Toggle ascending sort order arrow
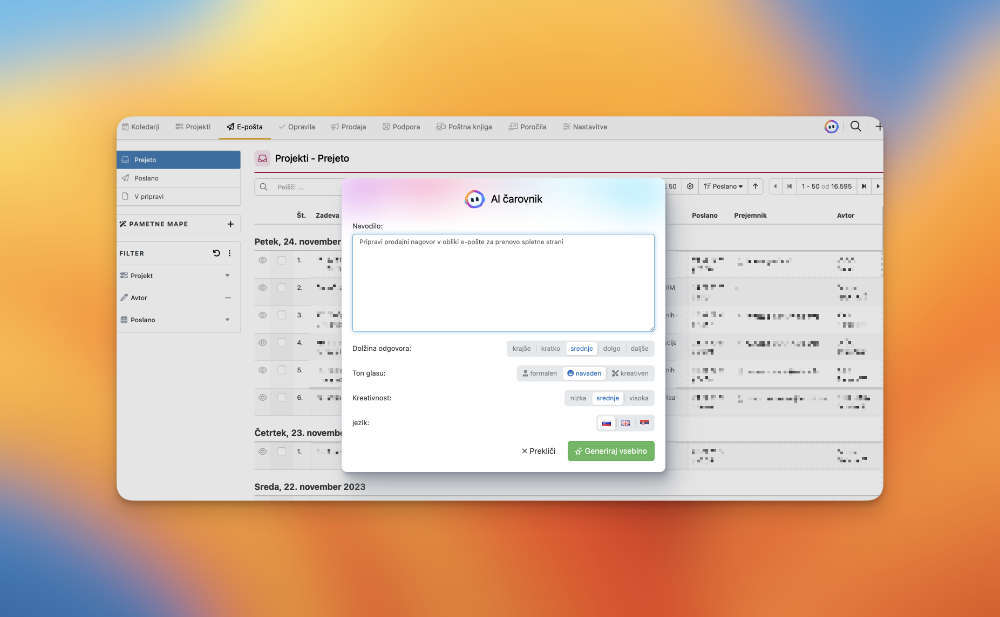Image resolution: width=1000 pixels, height=617 pixels. coord(755,186)
